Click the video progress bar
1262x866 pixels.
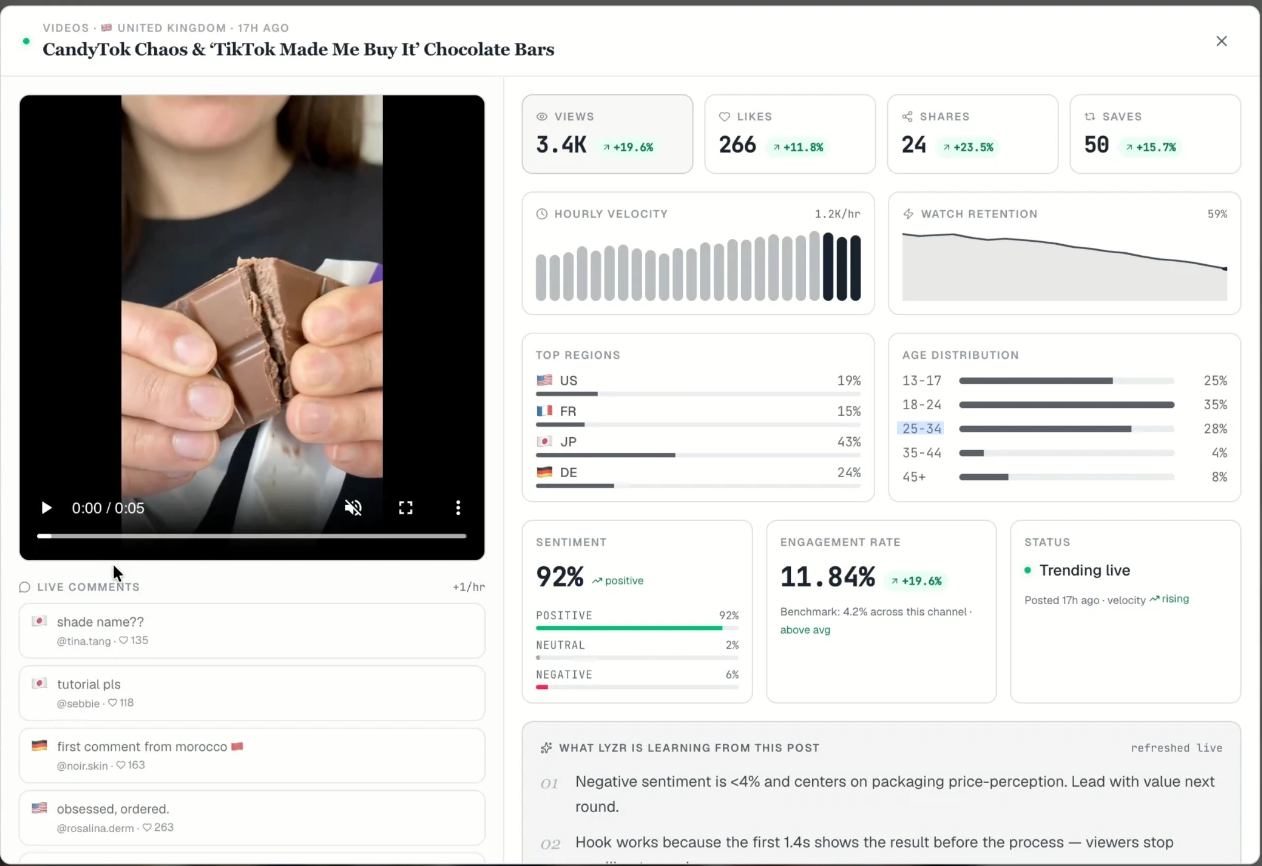click(x=252, y=536)
